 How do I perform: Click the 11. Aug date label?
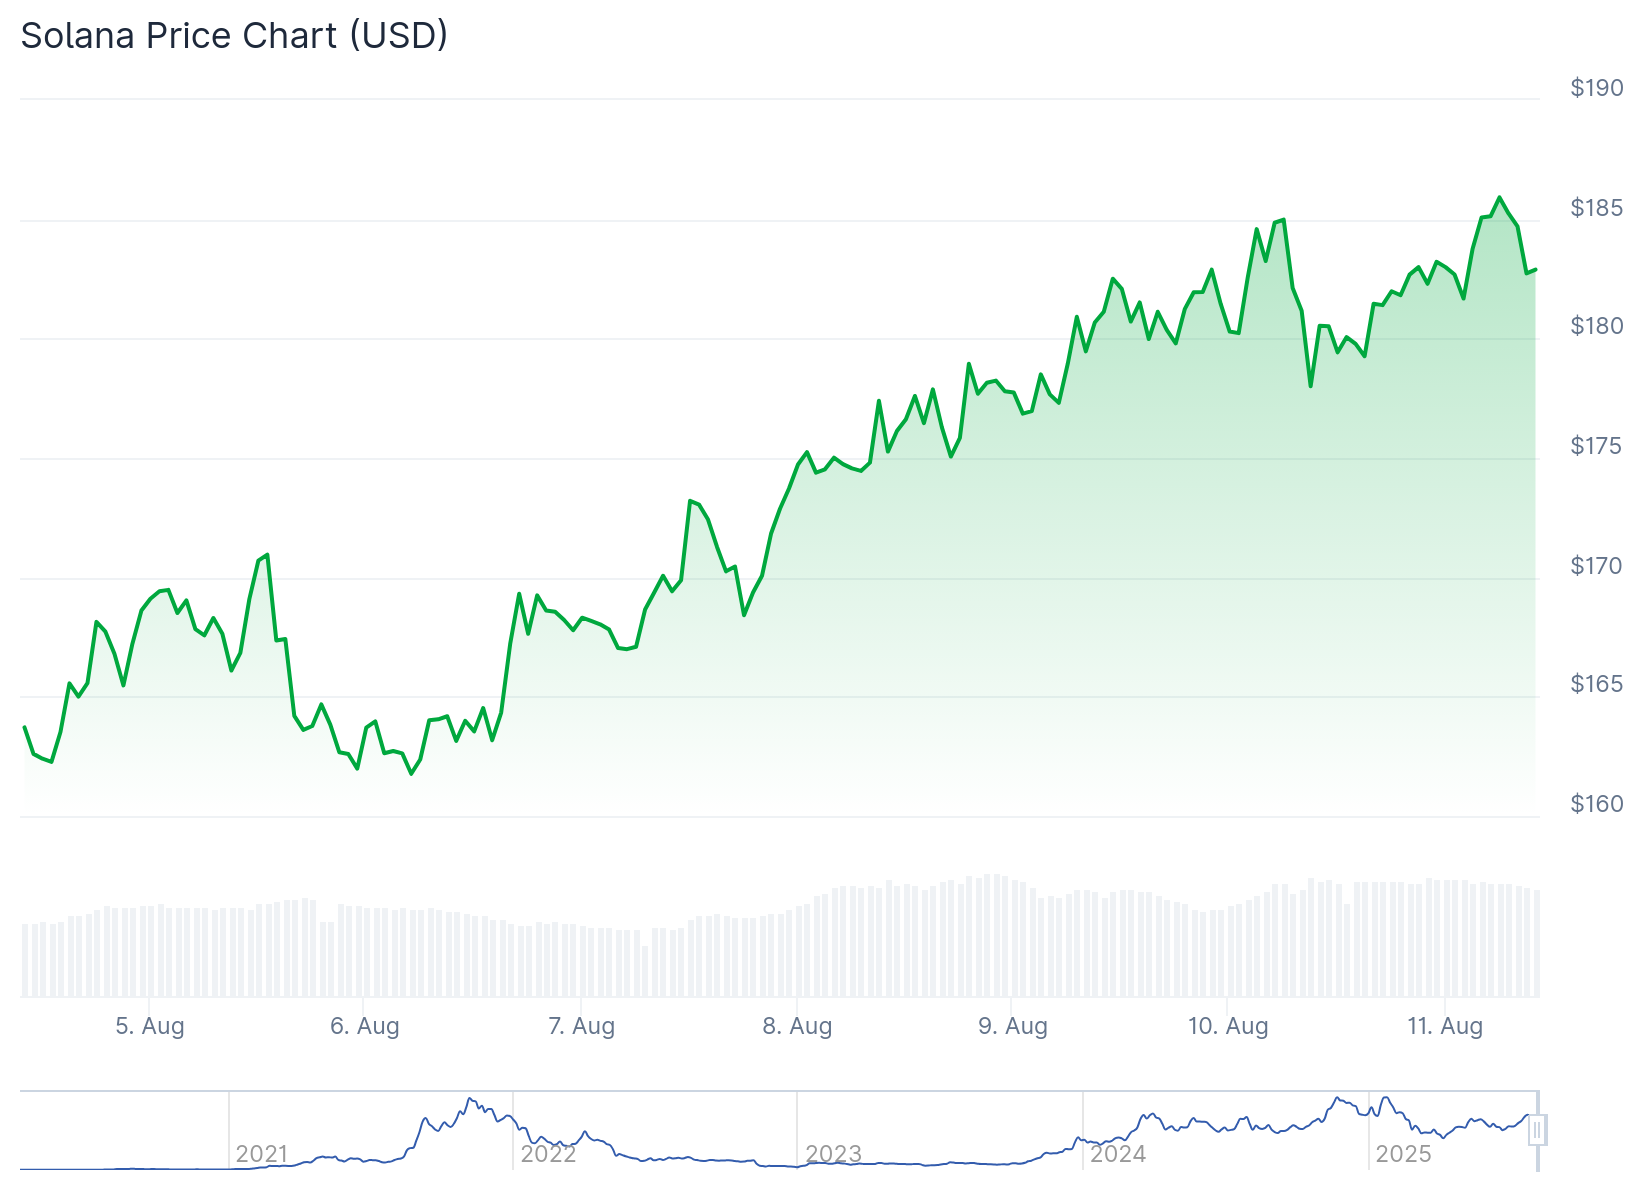[1445, 1026]
